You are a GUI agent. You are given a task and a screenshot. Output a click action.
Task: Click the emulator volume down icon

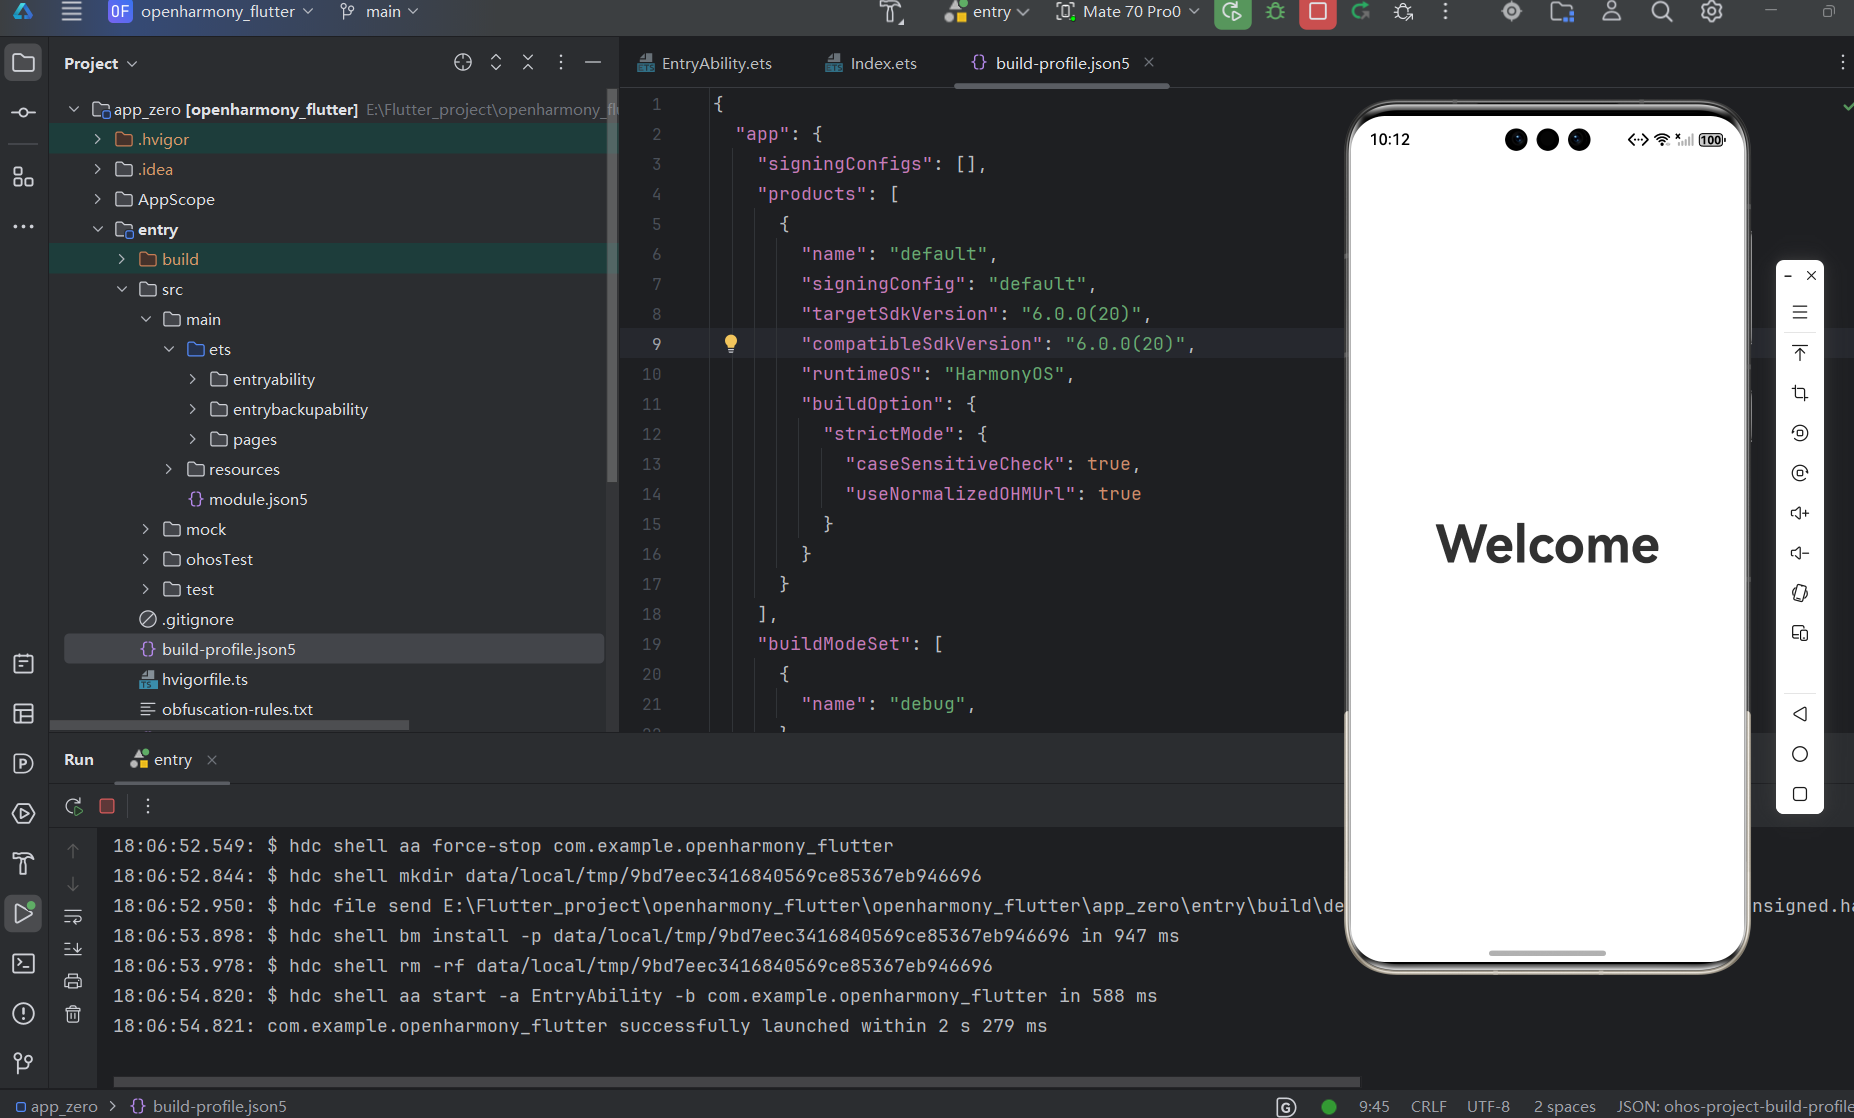click(1800, 553)
